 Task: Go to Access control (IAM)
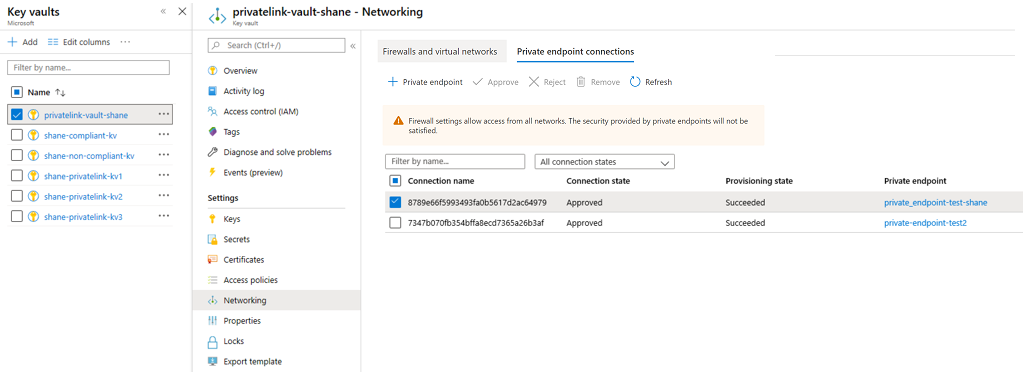260,111
